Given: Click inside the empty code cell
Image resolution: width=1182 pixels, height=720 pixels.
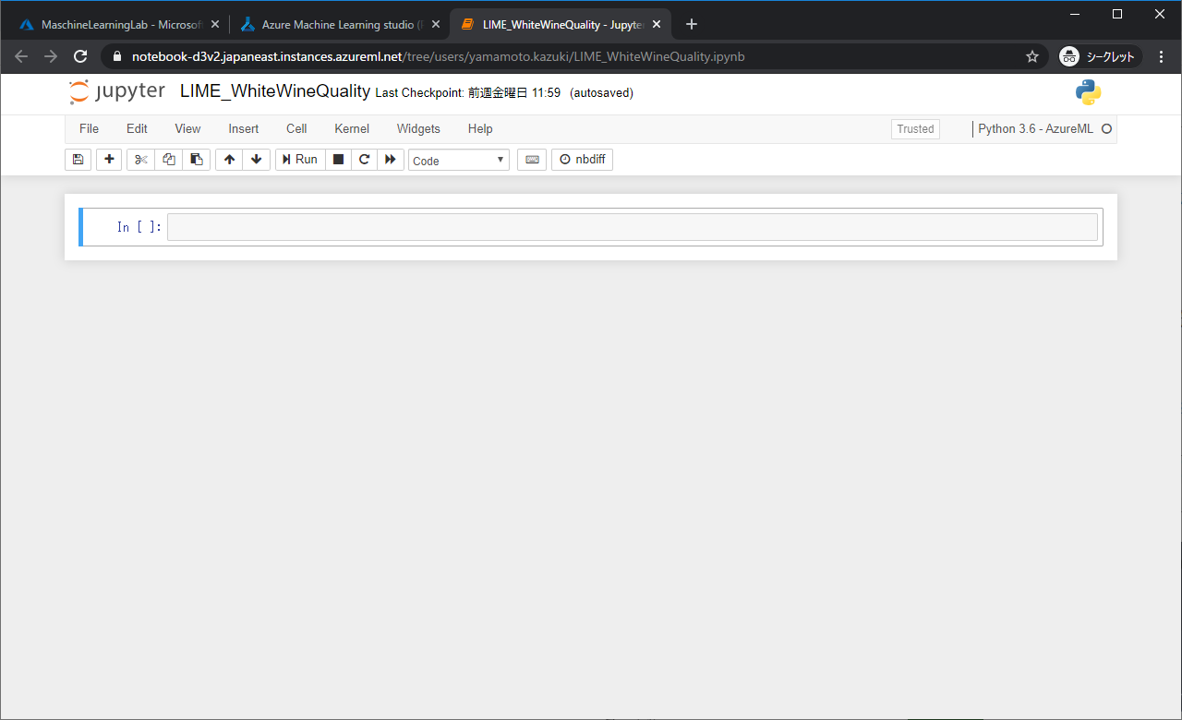Looking at the screenshot, I should [632, 227].
